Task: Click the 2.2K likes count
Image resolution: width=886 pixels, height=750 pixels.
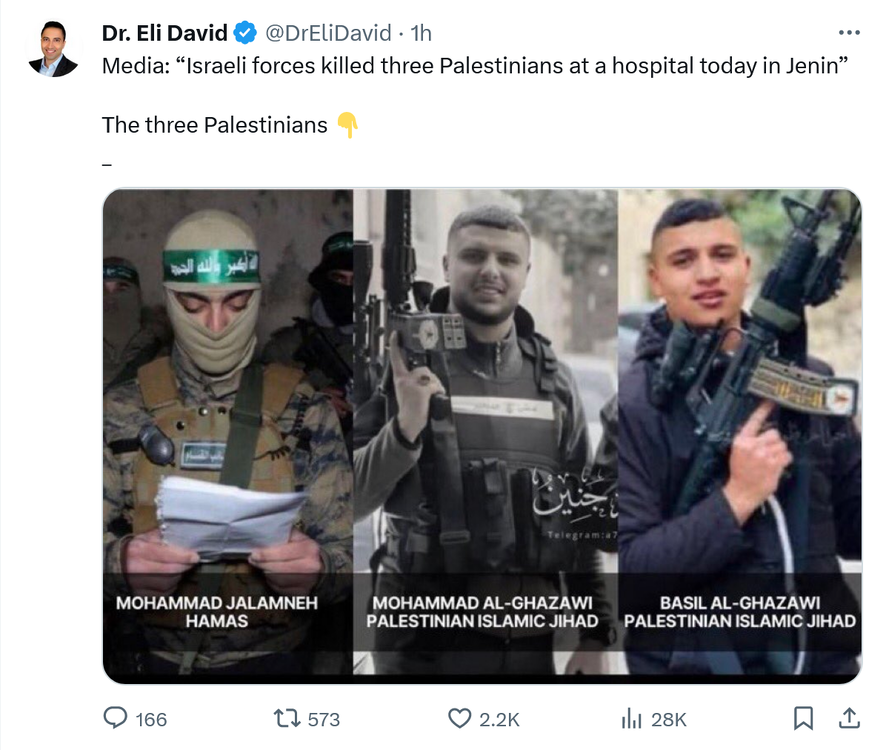Action: [499, 719]
